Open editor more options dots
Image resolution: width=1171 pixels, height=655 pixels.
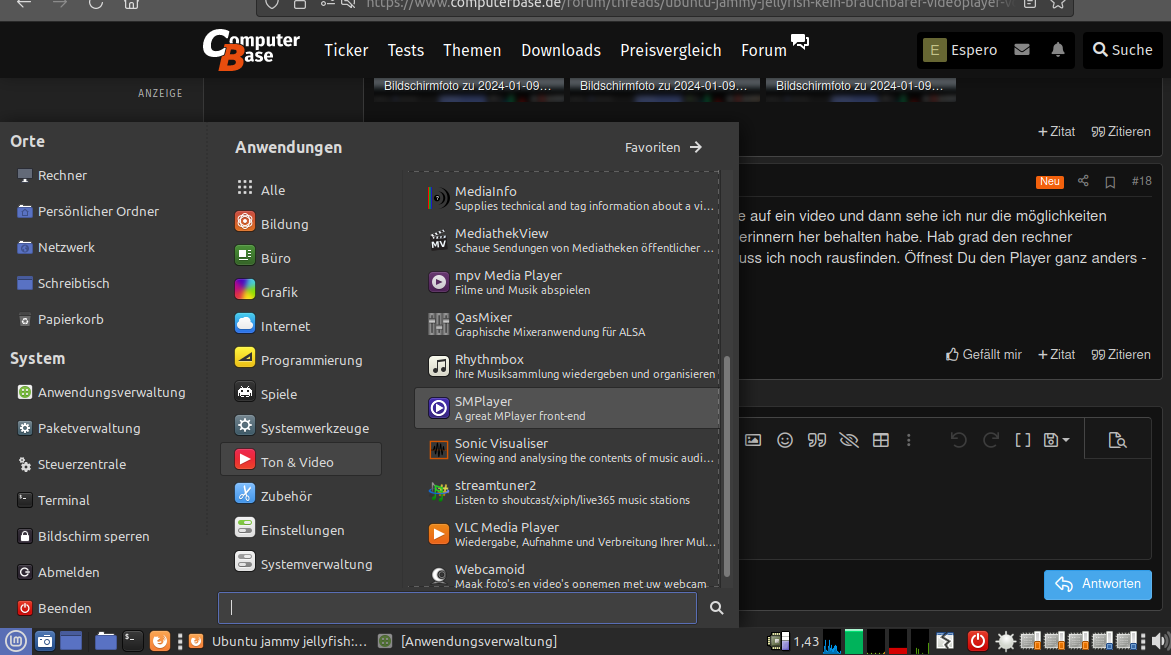pos(909,440)
